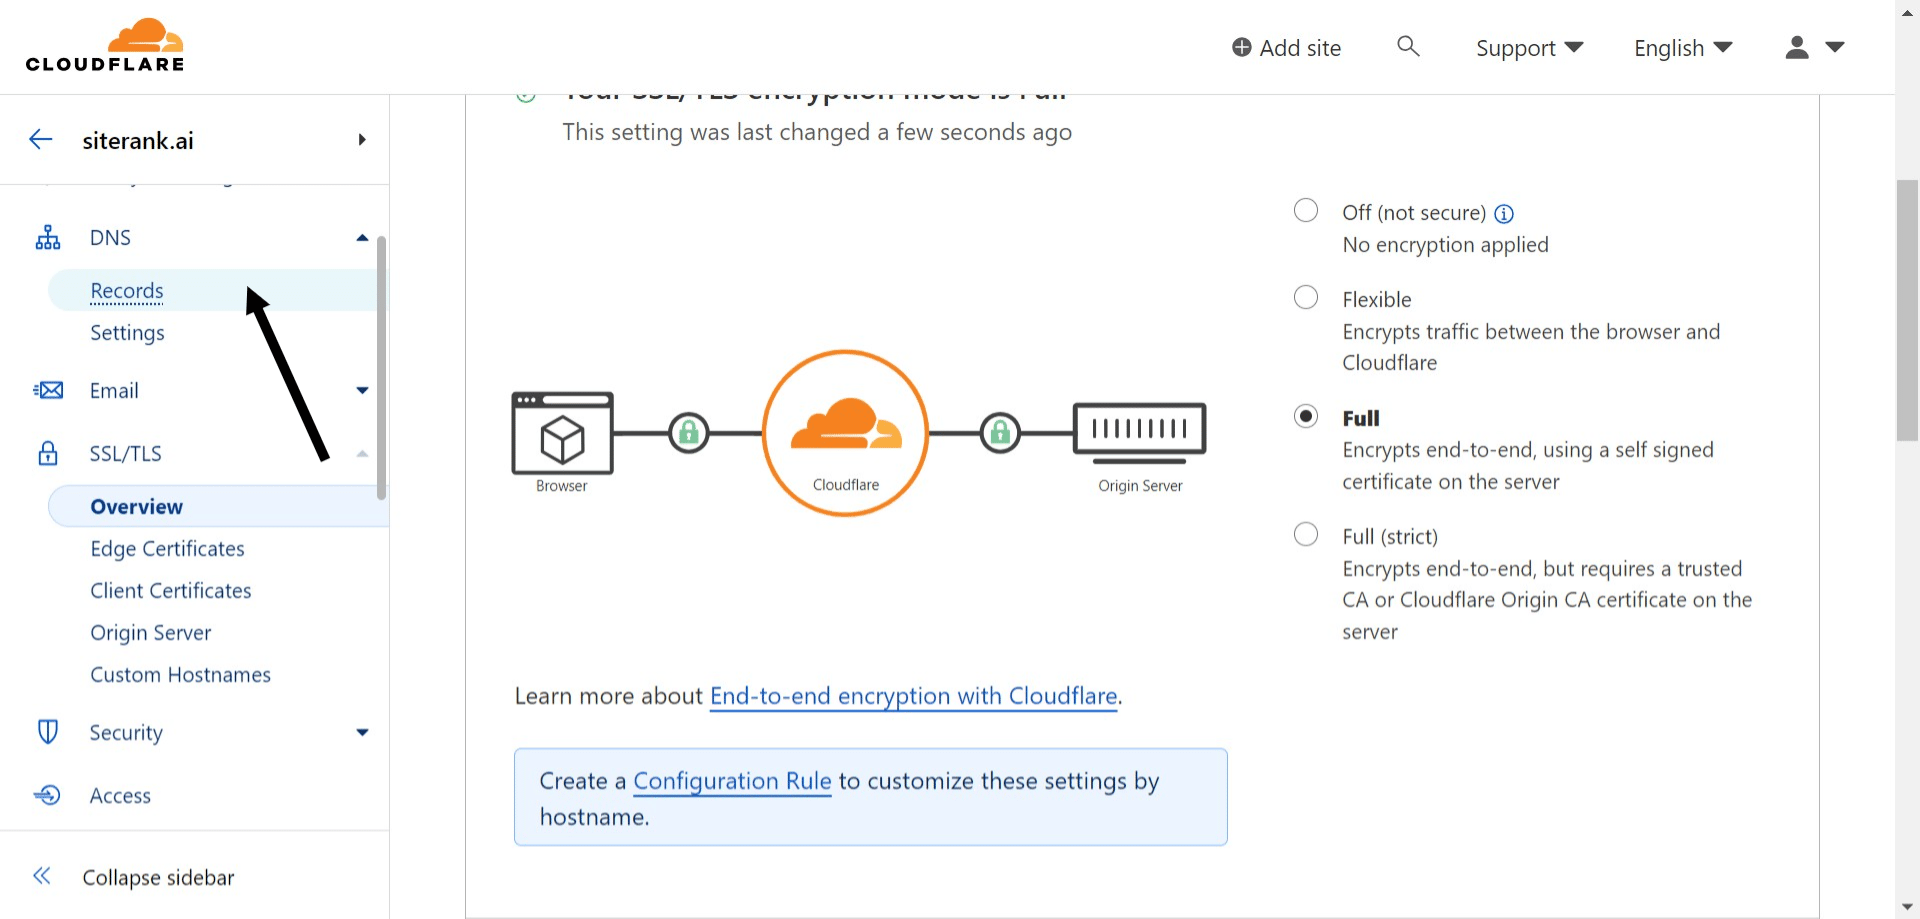Image resolution: width=1920 pixels, height=919 pixels.
Task: Click the search magnifier icon
Action: [x=1408, y=46]
